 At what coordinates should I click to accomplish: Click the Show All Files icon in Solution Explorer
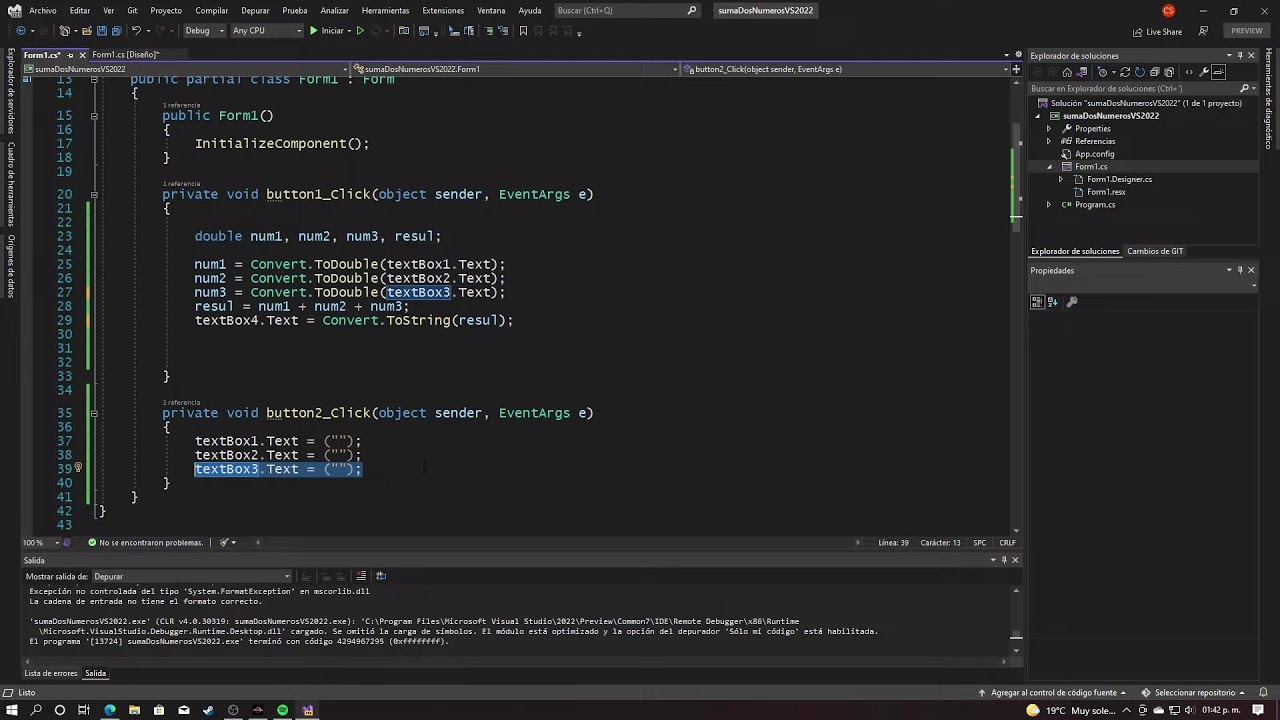1169,72
